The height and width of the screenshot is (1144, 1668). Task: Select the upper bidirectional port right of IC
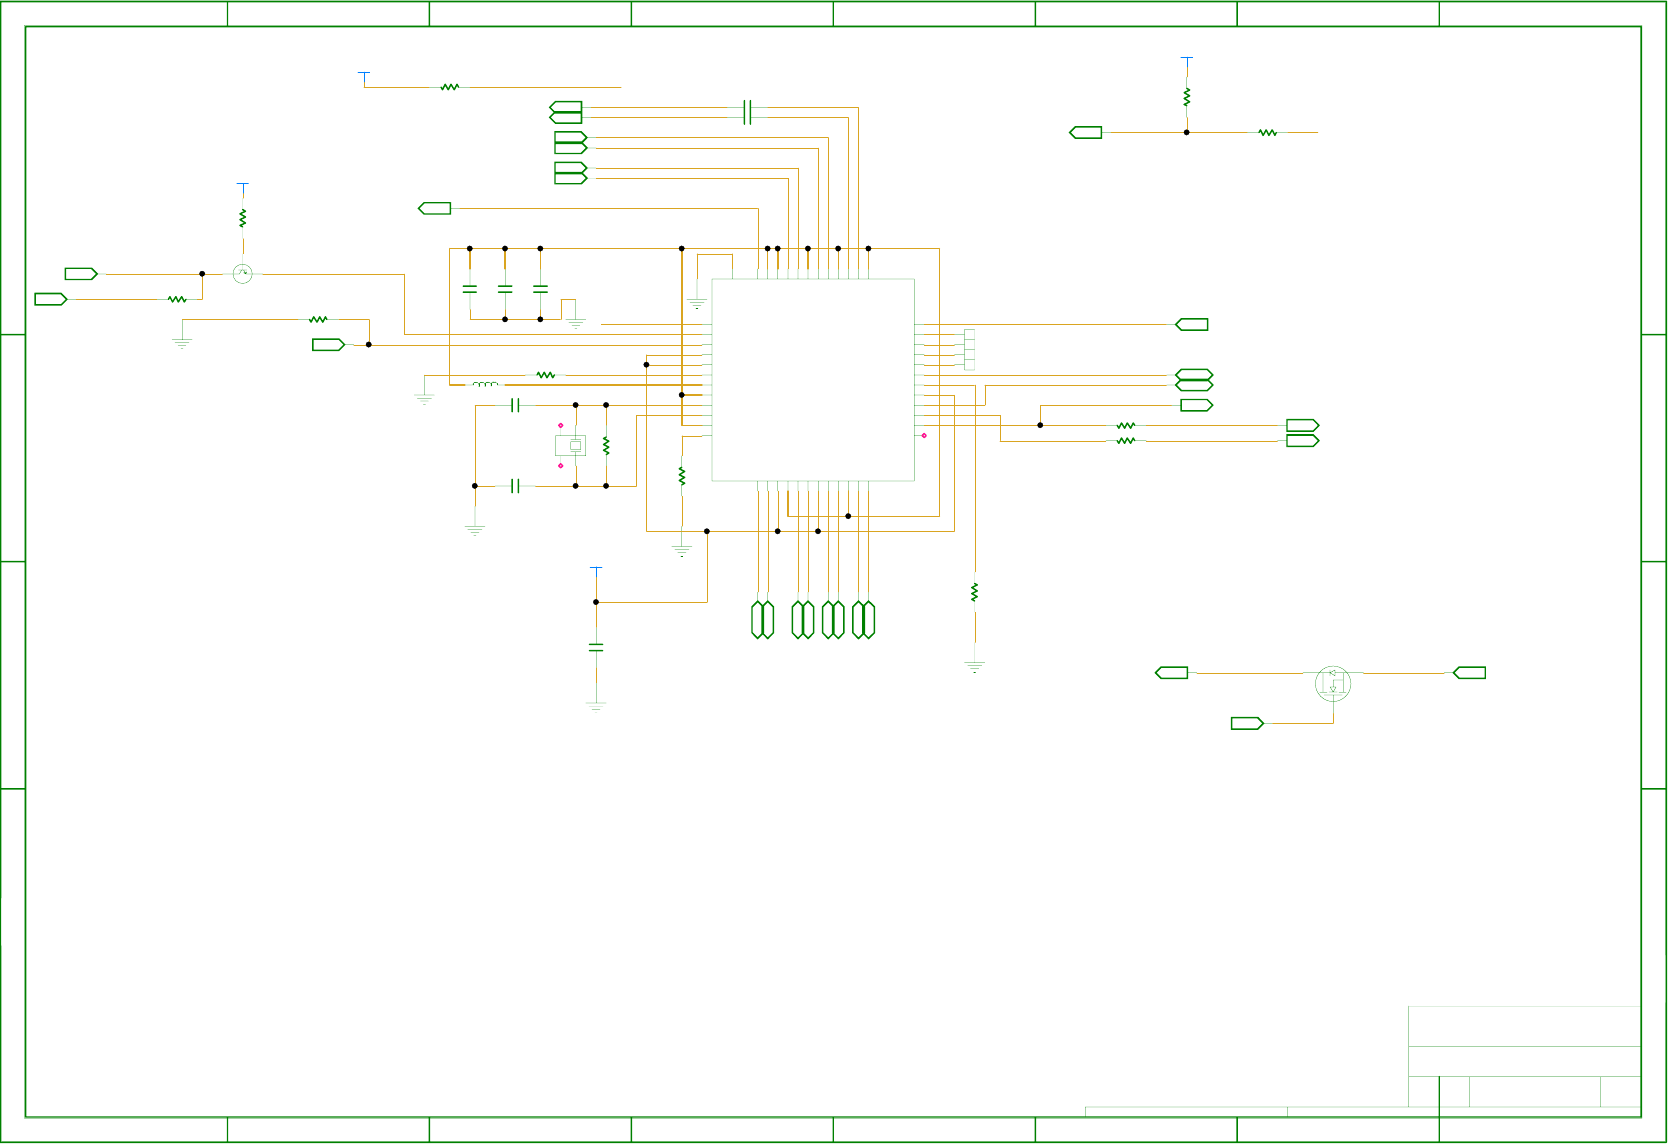click(1194, 375)
